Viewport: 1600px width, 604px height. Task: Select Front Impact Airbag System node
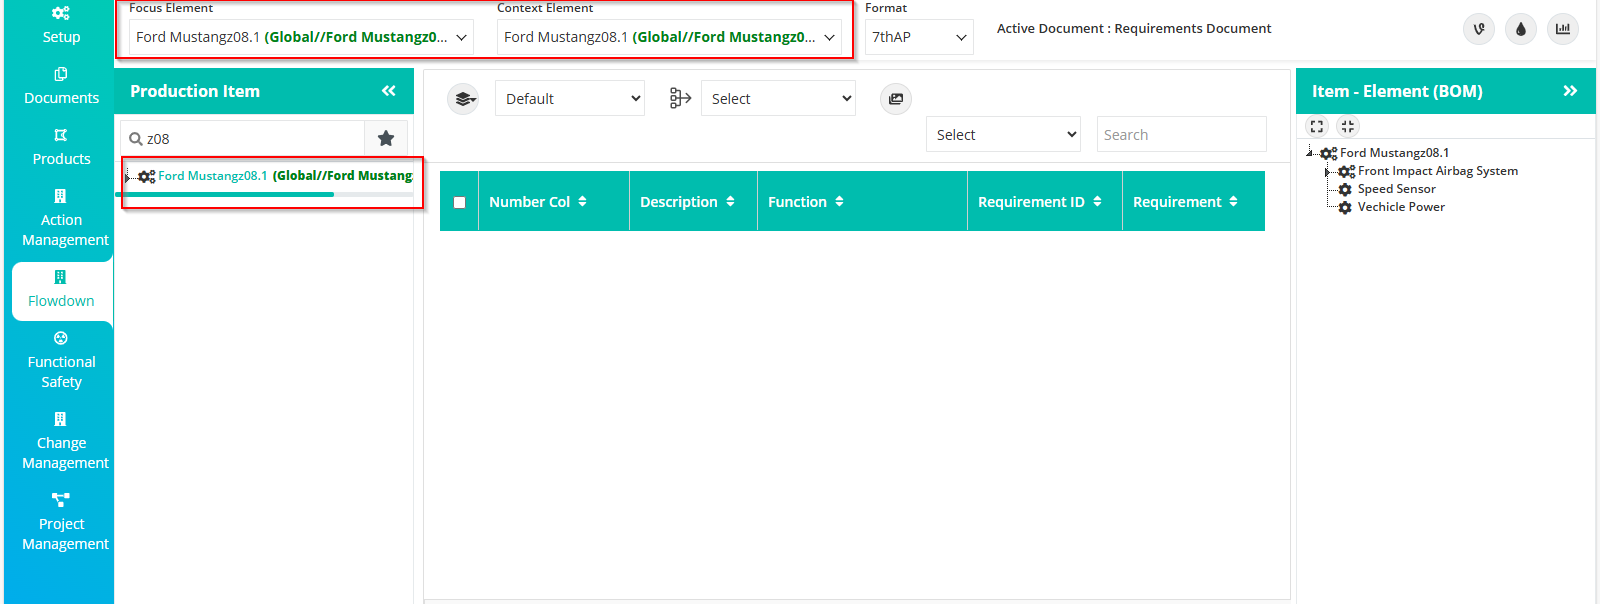point(1438,171)
